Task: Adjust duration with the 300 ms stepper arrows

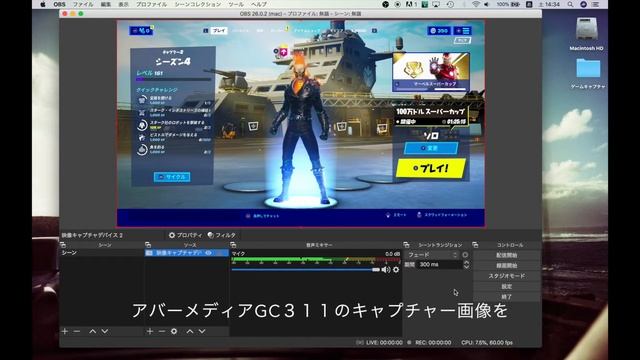Action: [x=467, y=265]
